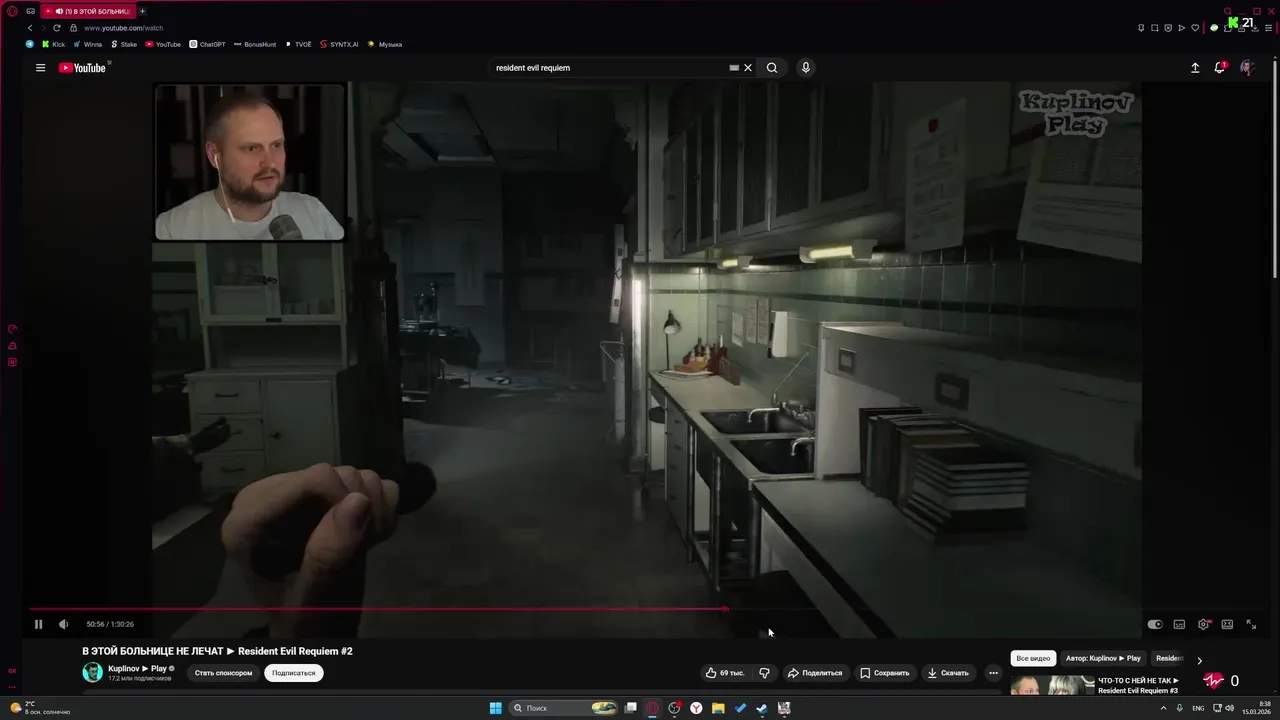Open the weather widget in the taskbar
Screen dimensions: 1280x720
[38, 708]
